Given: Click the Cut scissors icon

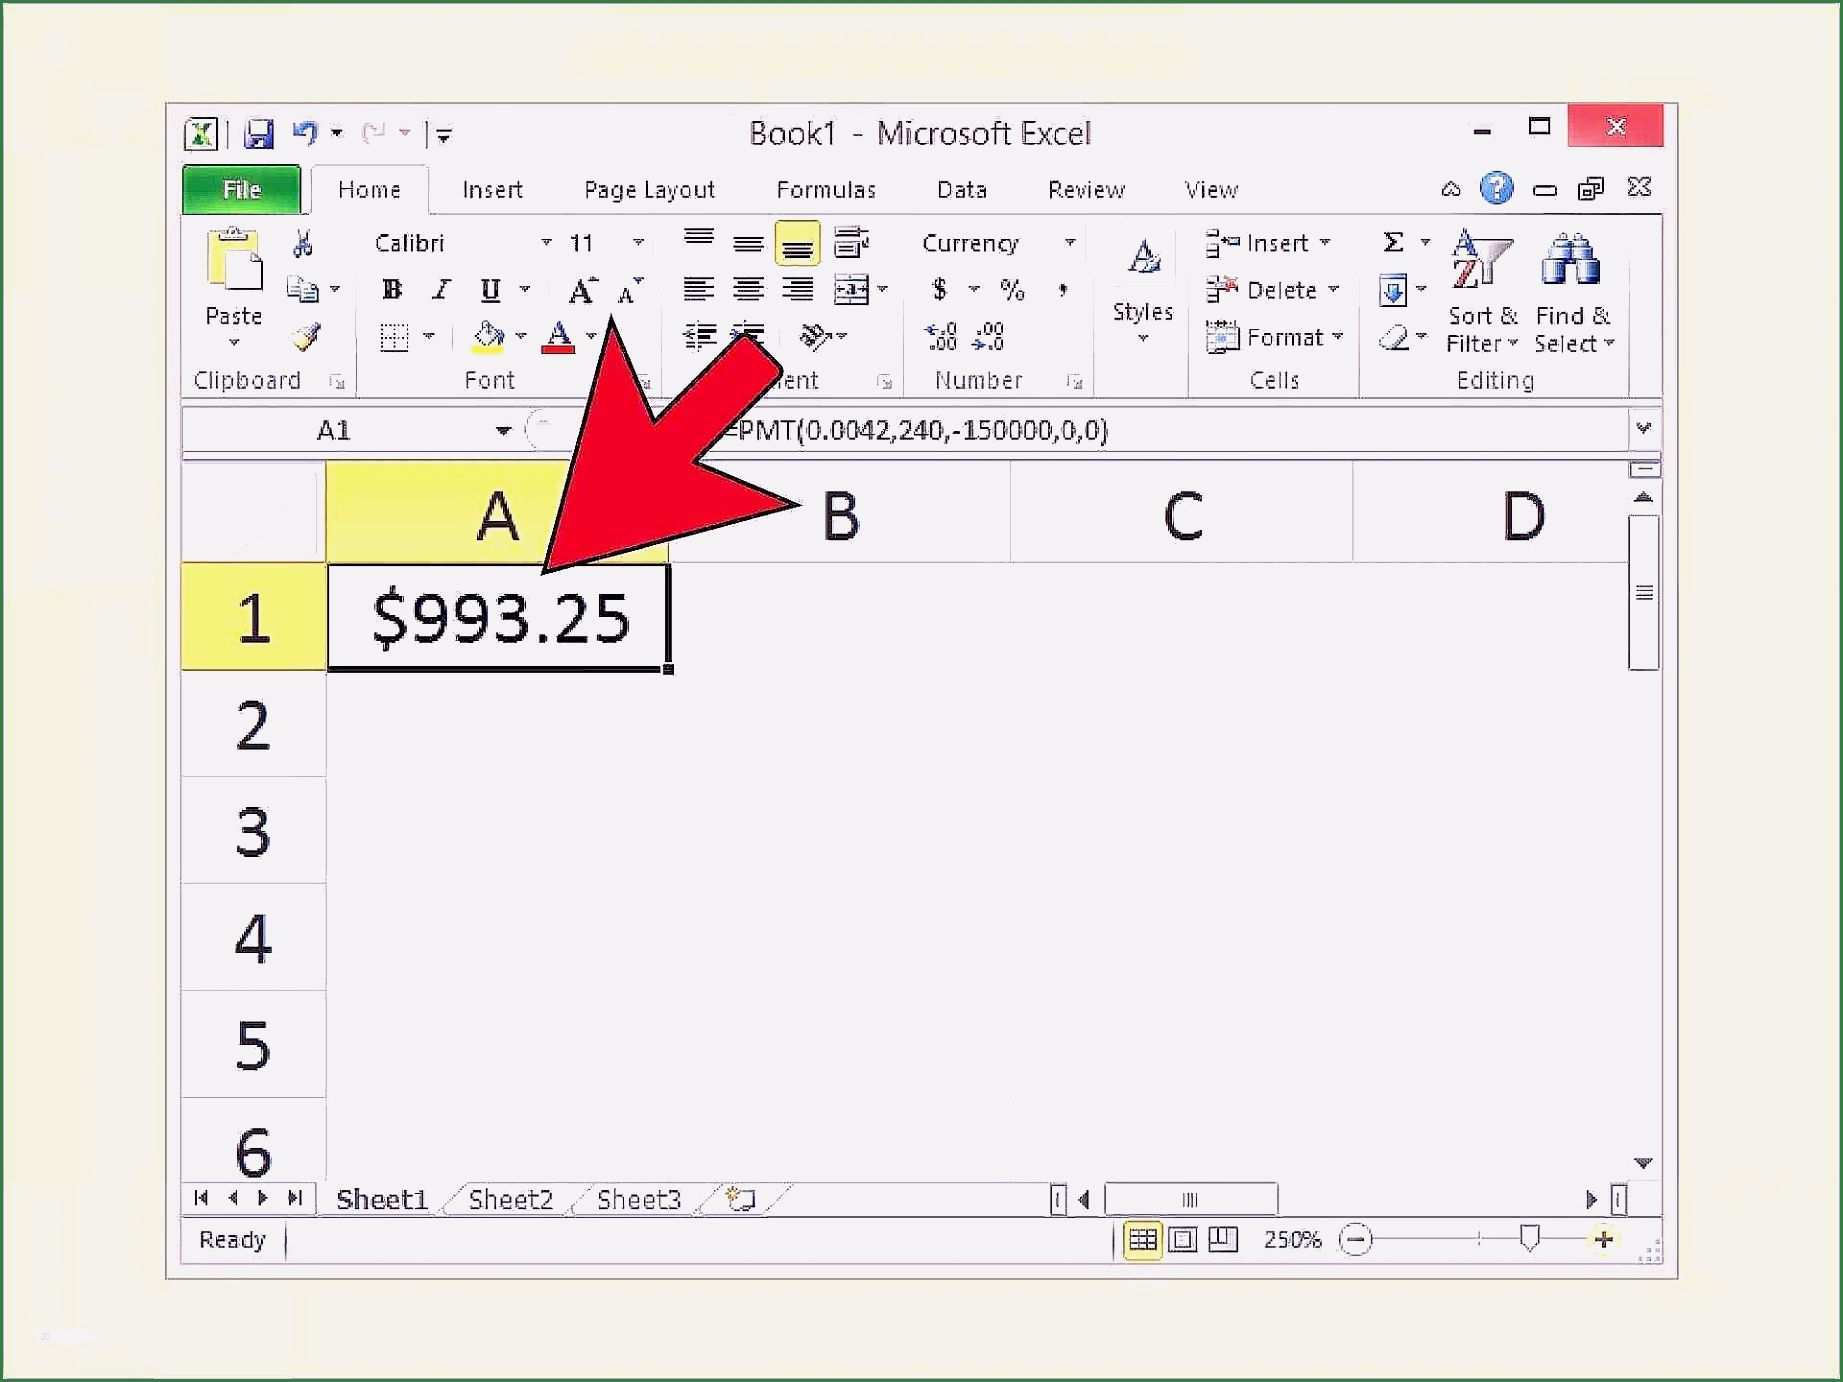Looking at the screenshot, I should pyautogui.click(x=302, y=243).
